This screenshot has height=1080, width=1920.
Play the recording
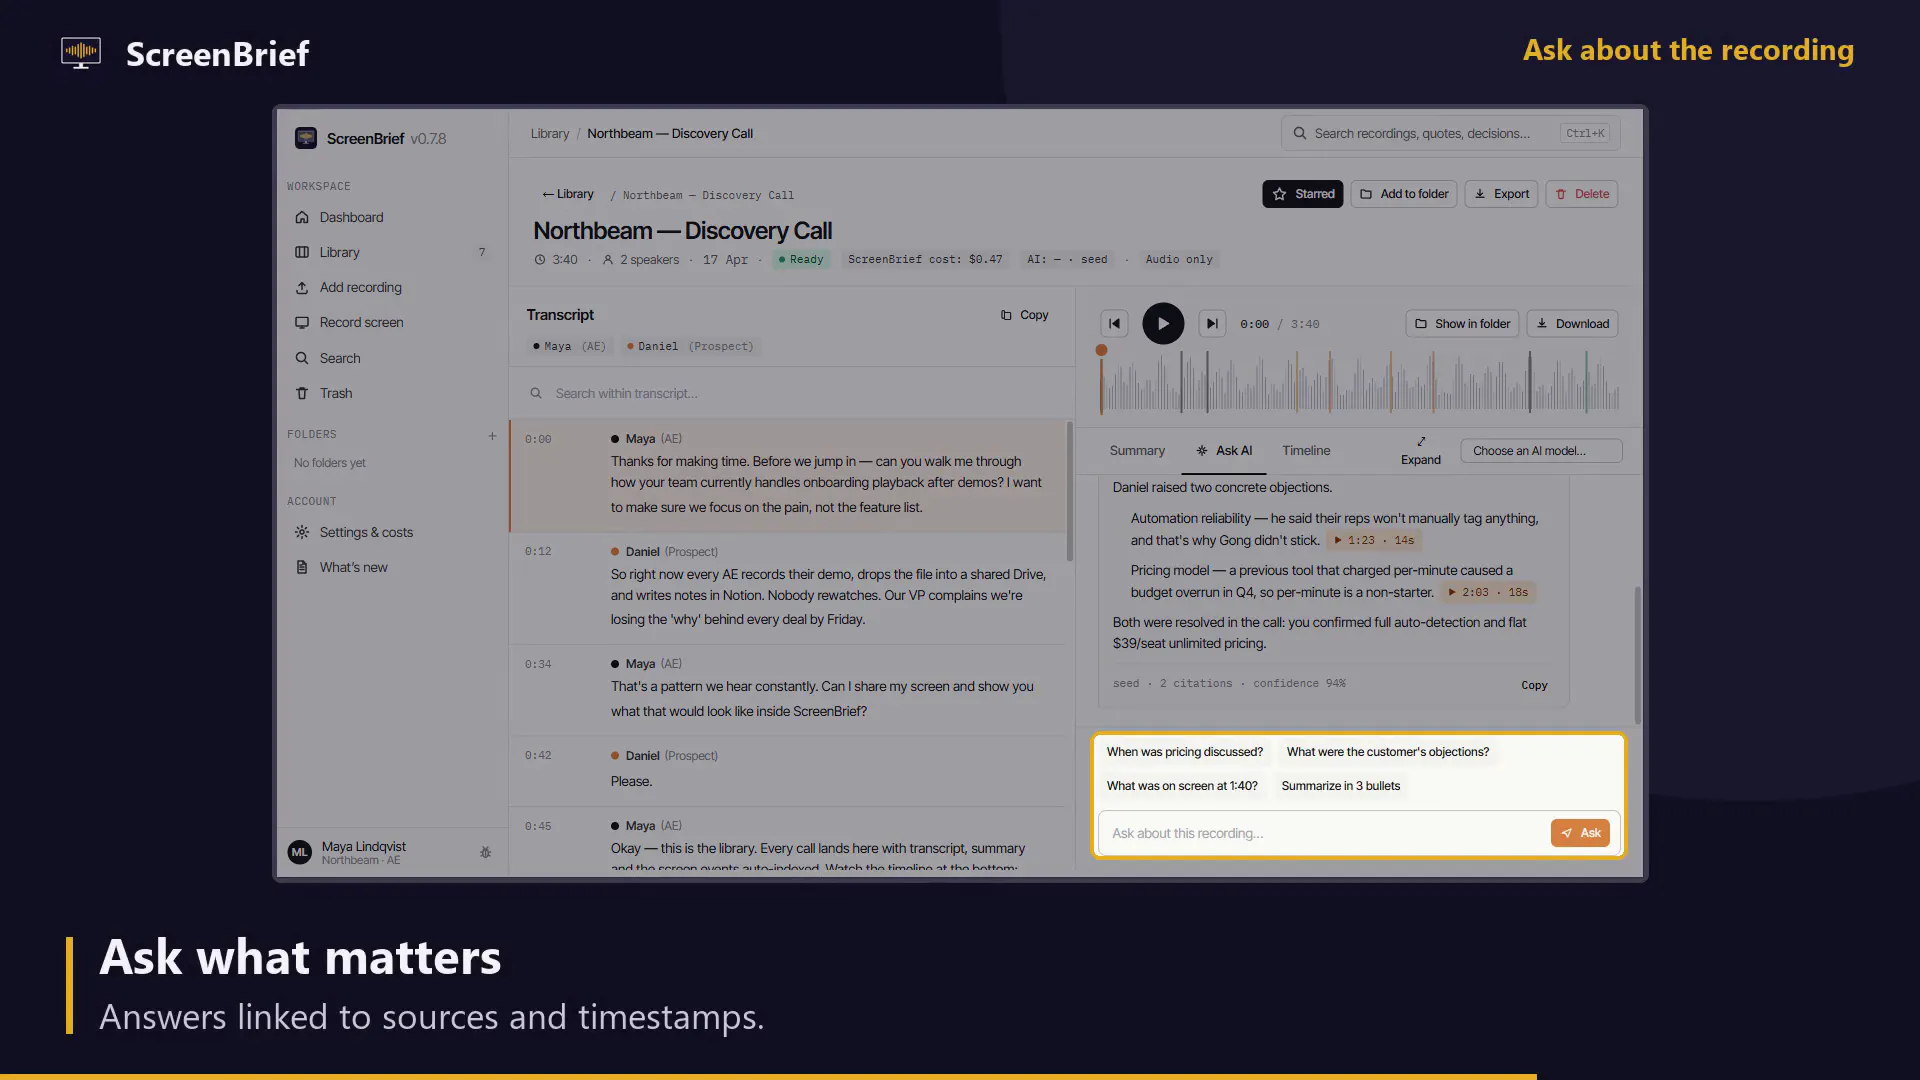point(1162,324)
